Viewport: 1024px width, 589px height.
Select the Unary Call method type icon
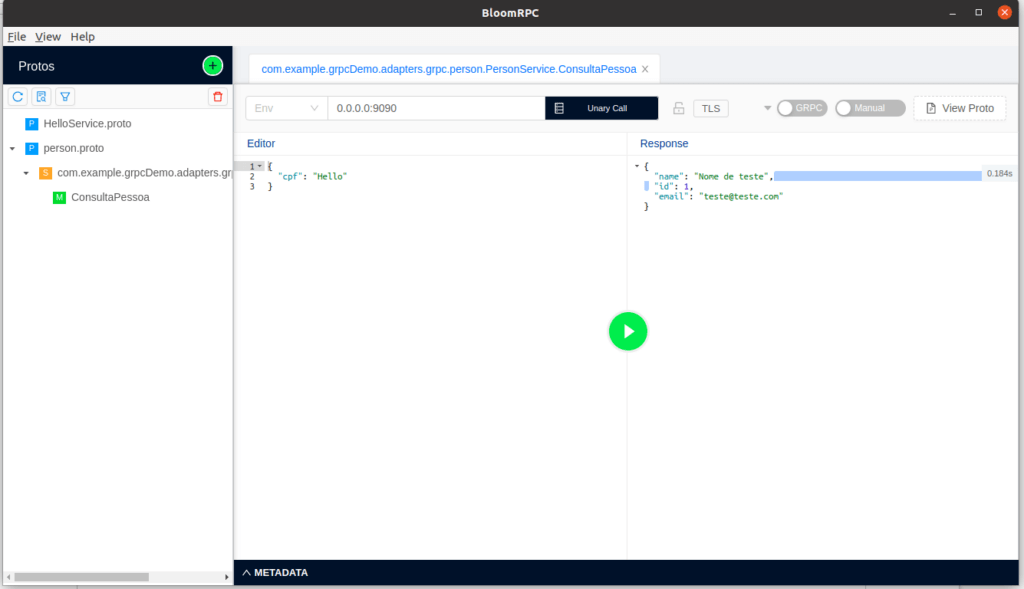559,108
